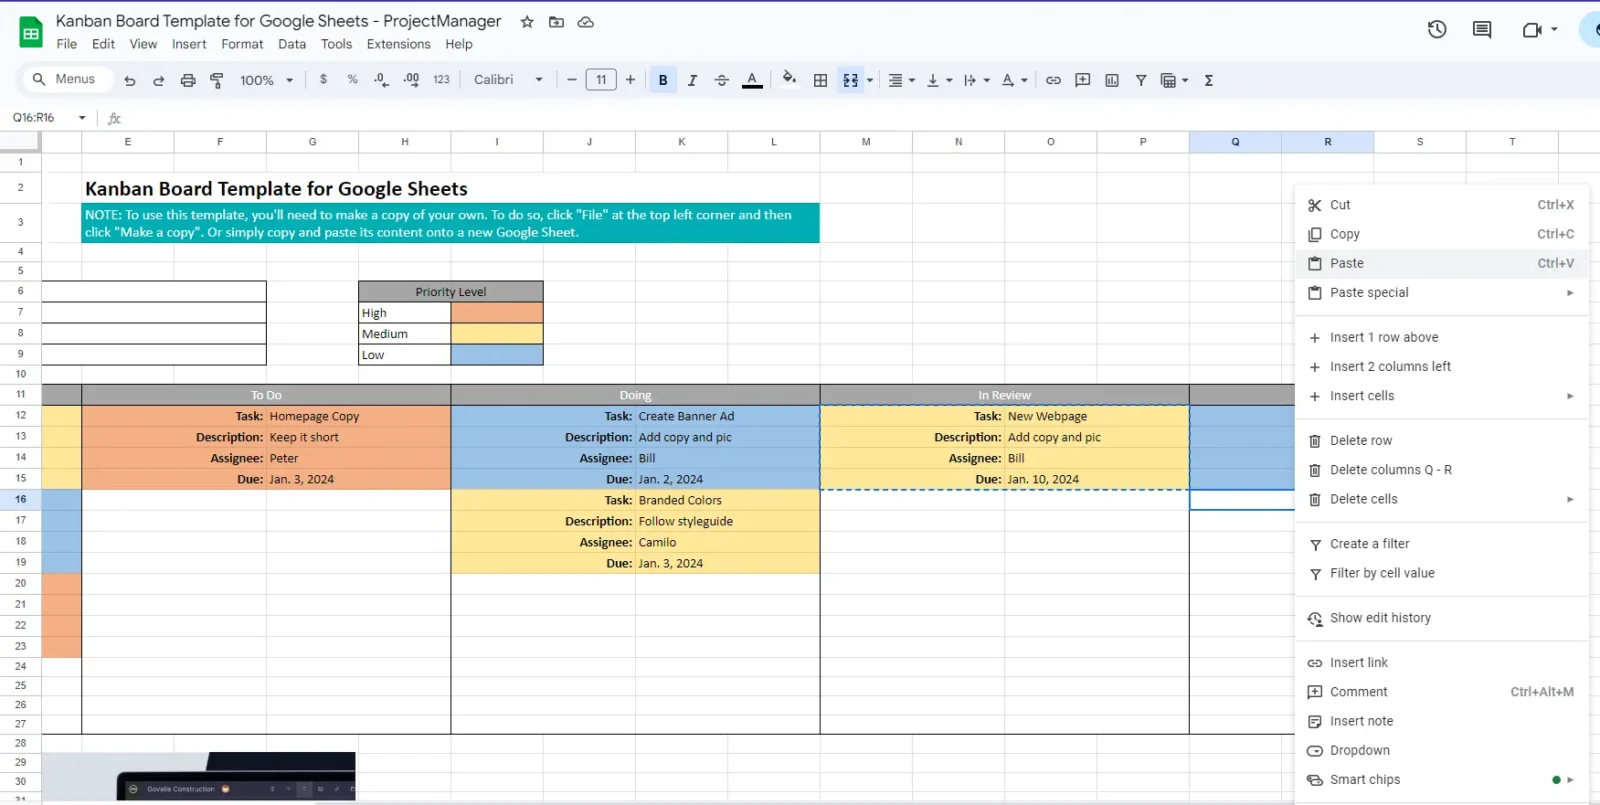Click Insert comment toolbar icon
Screen dimensions: 1600x805
tap(1082, 80)
